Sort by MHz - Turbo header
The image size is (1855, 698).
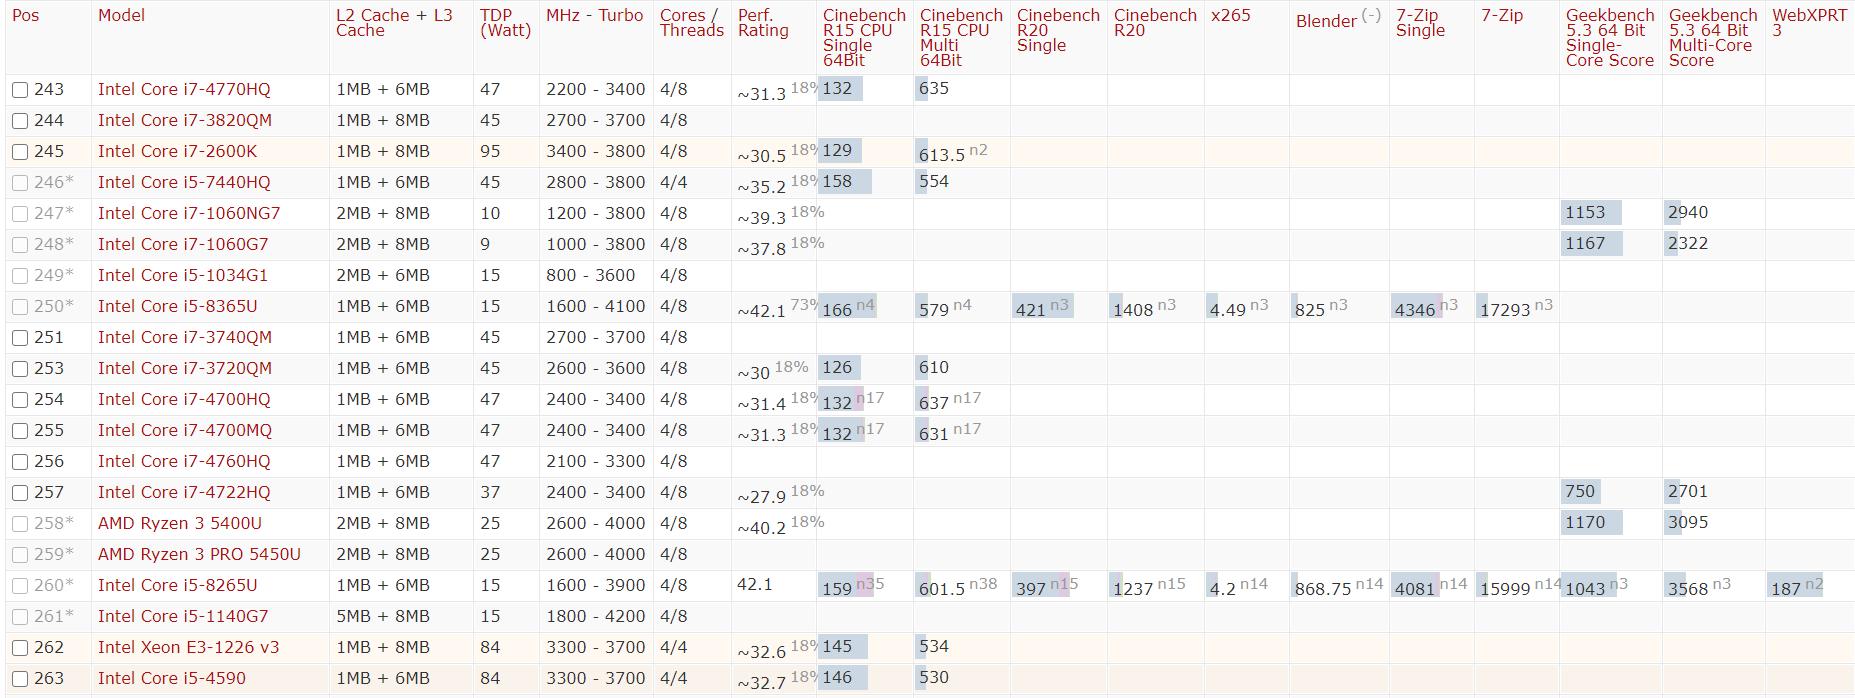595,15
